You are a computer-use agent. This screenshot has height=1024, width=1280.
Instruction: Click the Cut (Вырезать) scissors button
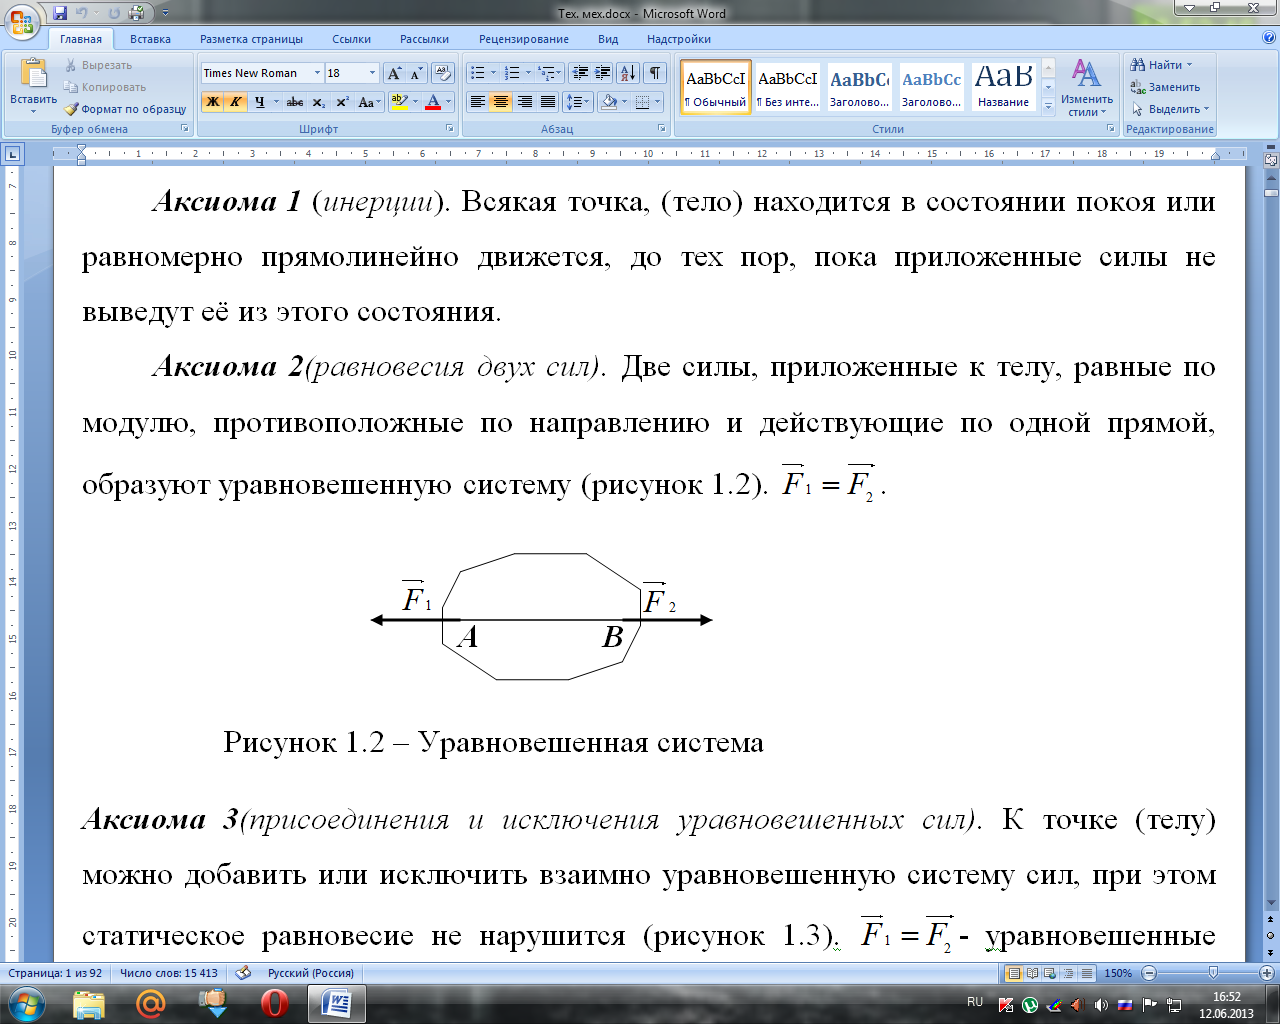pyautogui.click(x=98, y=65)
